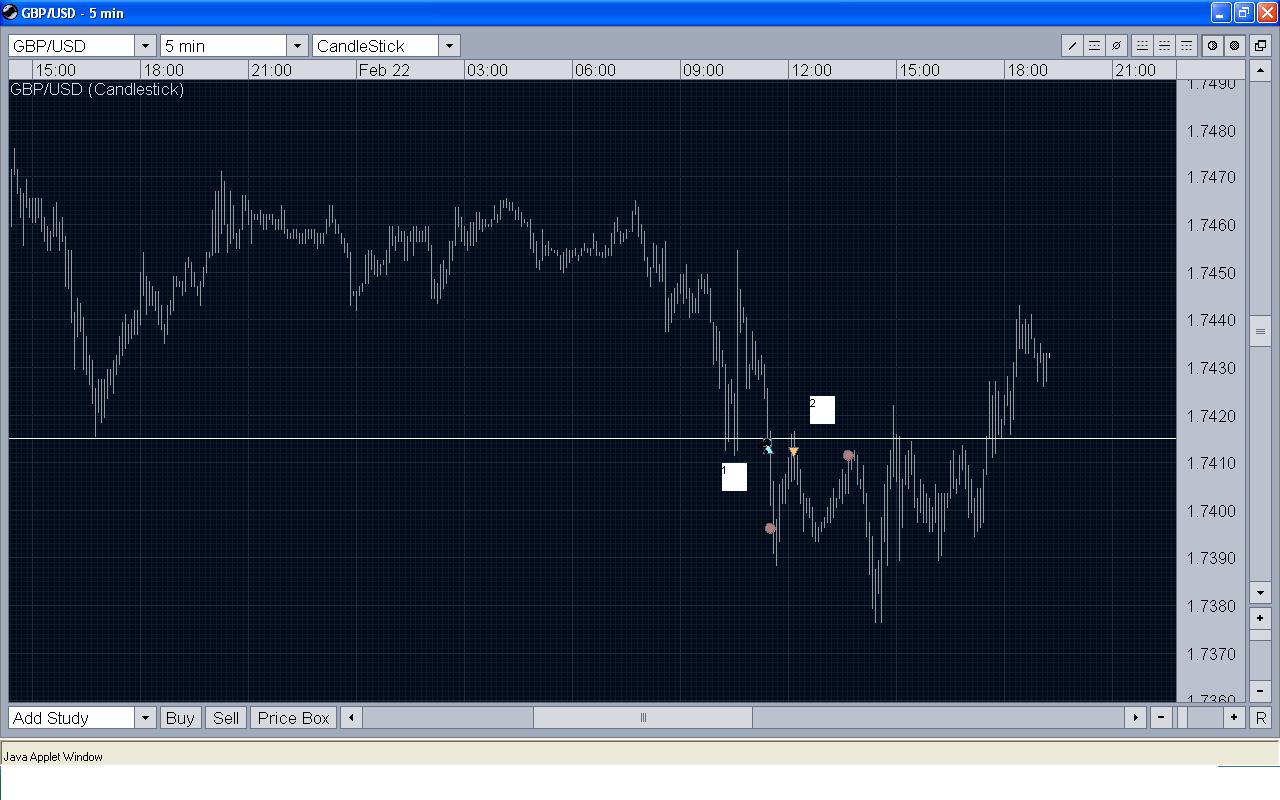1280x800 pixels.
Task: Click the vertical zoom slider track
Action: [1260, 654]
